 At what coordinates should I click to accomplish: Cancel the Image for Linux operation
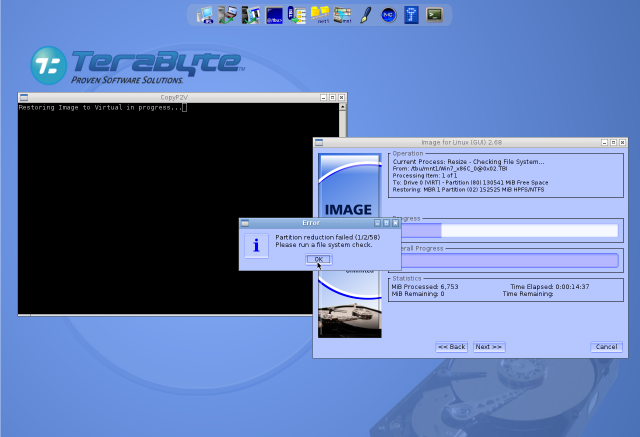(606, 347)
